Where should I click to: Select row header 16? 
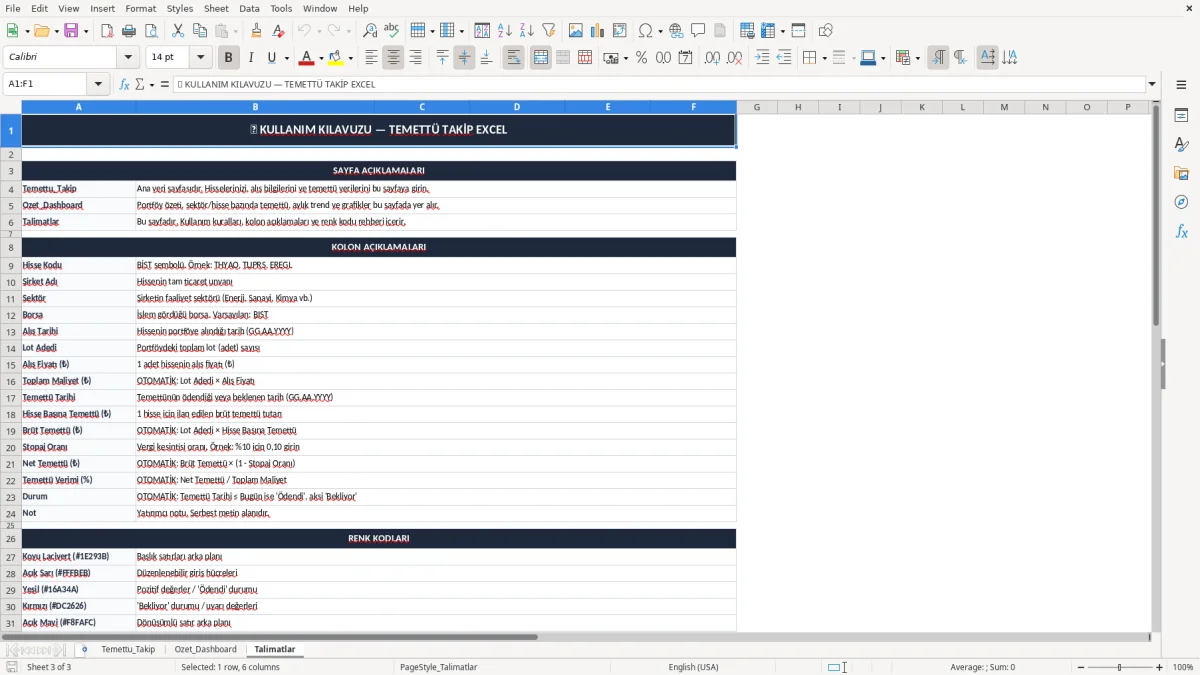click(11, 381)
